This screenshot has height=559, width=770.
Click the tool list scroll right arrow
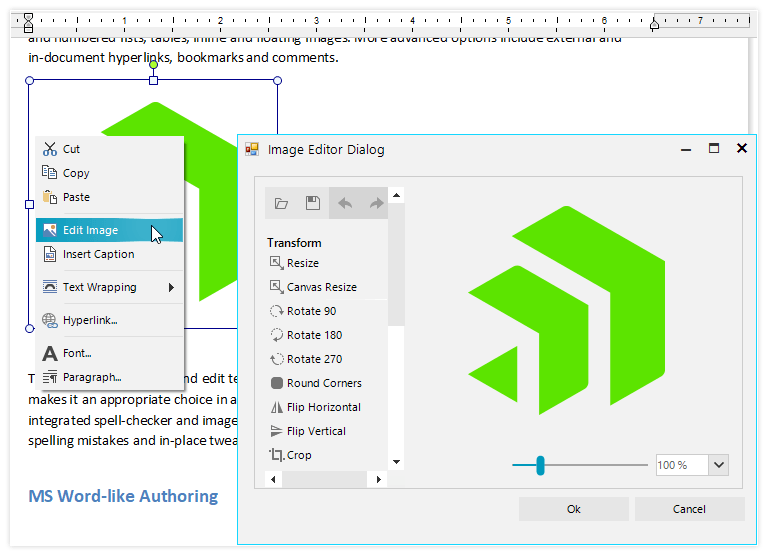pos(379,479)
